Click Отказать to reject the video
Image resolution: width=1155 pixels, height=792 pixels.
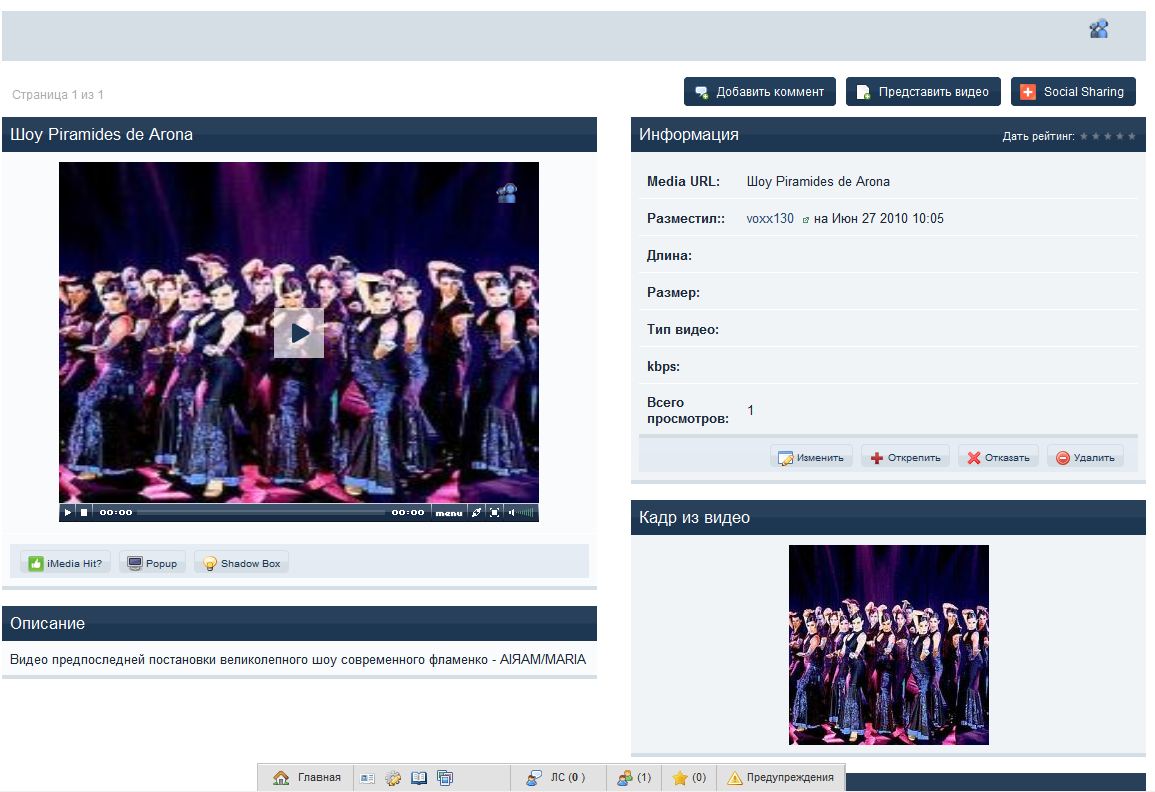(x=998, y=458)
